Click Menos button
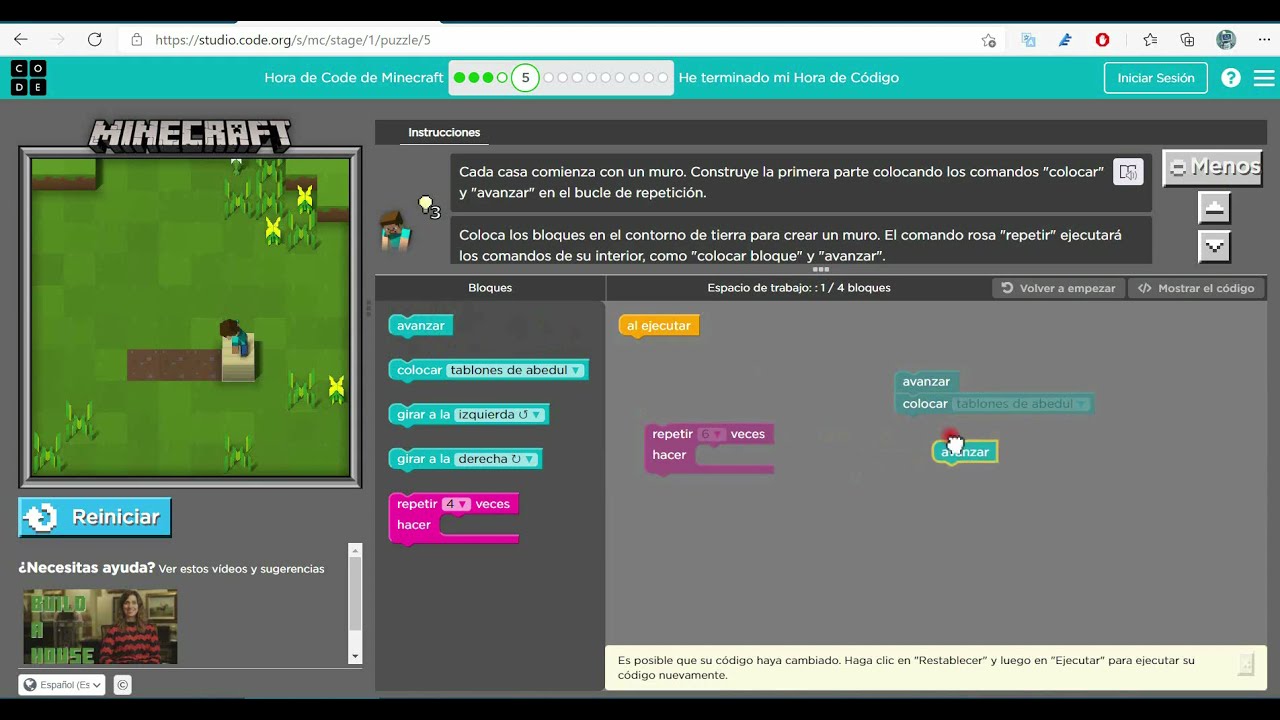The height and width of the screenshot is (720, 1280). point(1213,167)
